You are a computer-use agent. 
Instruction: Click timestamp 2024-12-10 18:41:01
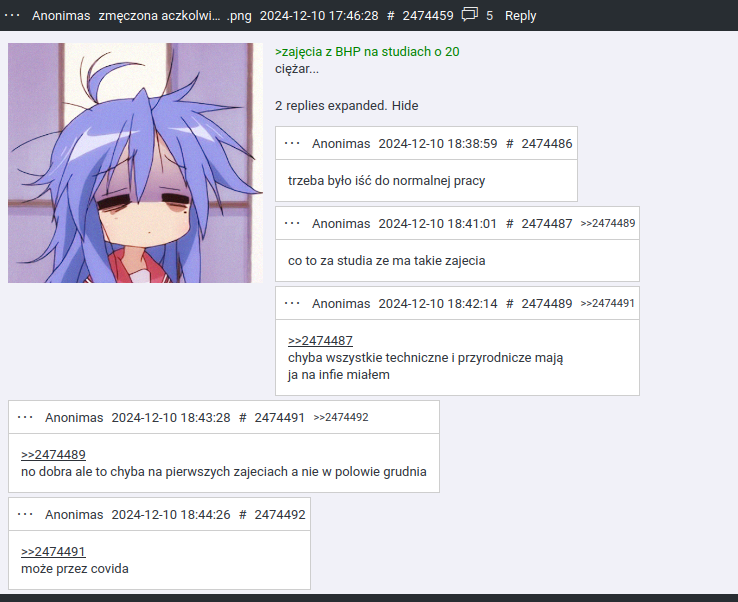coord(438,224)
